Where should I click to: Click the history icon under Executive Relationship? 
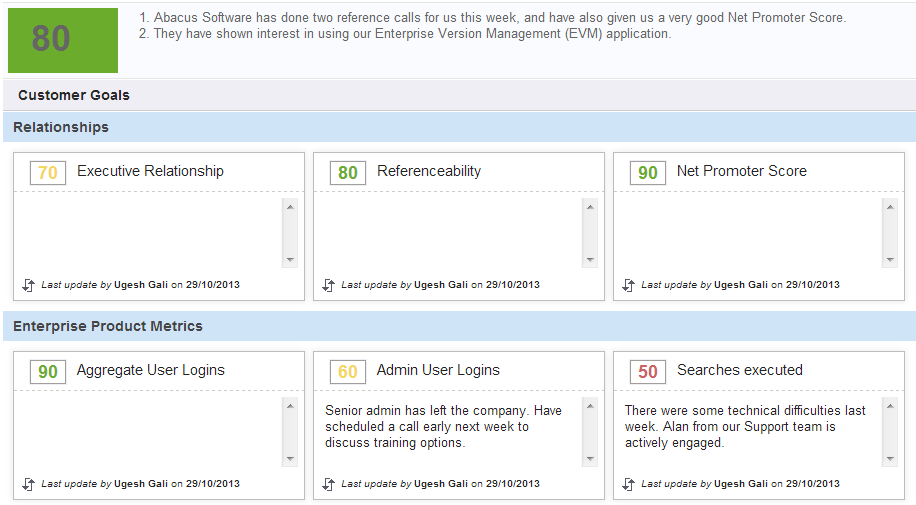point(28,285)
